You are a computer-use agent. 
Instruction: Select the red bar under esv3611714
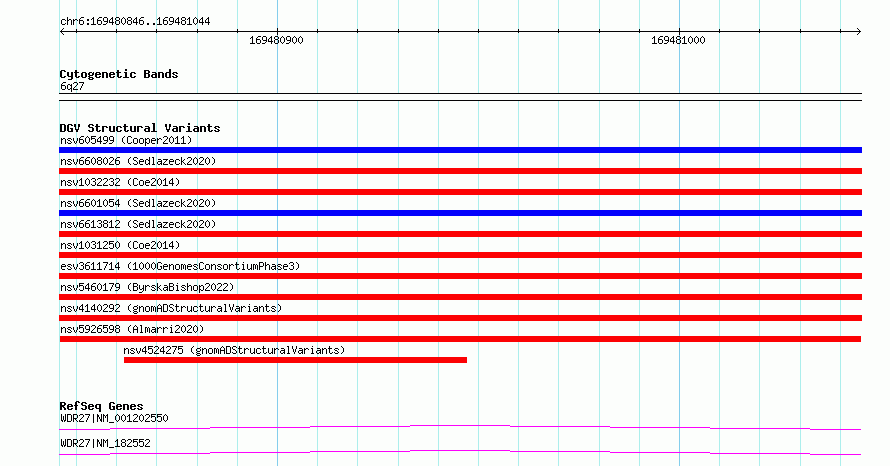[460, 276]
